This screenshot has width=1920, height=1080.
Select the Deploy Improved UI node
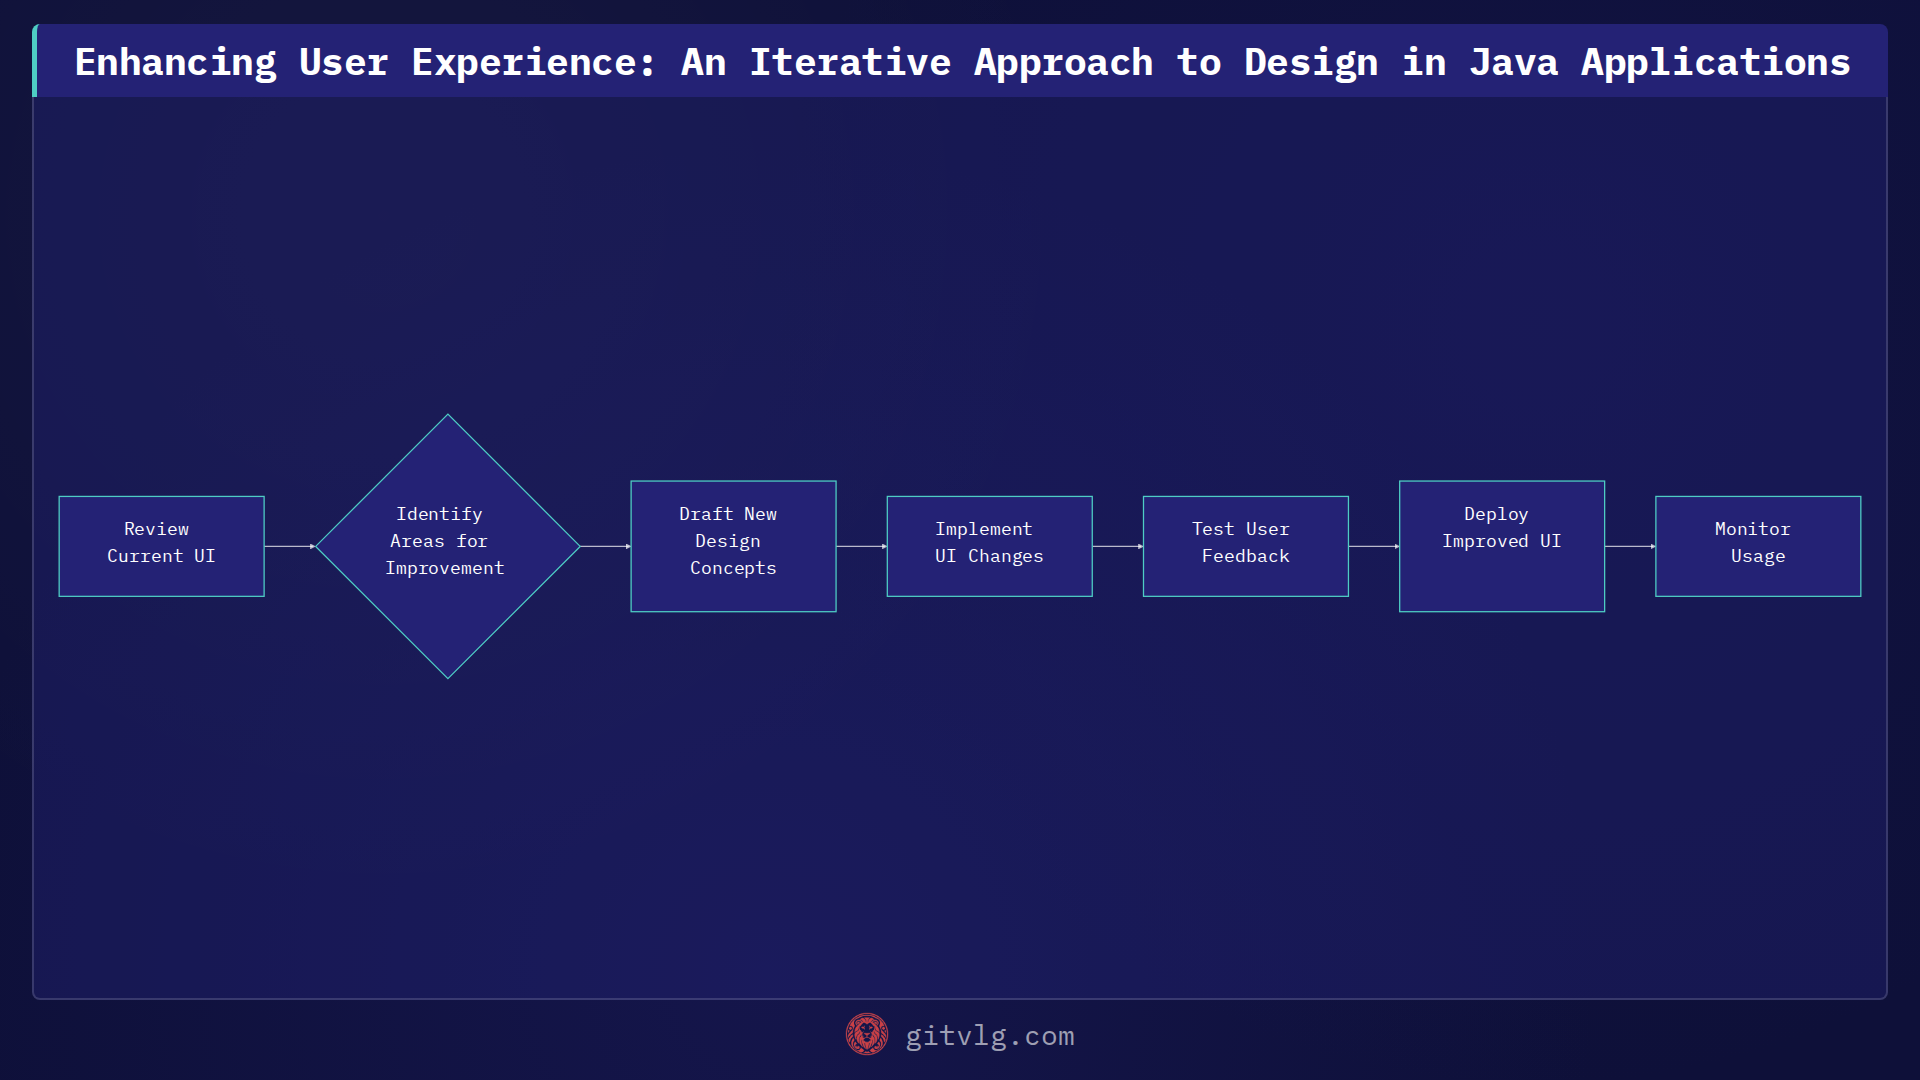1502,546
